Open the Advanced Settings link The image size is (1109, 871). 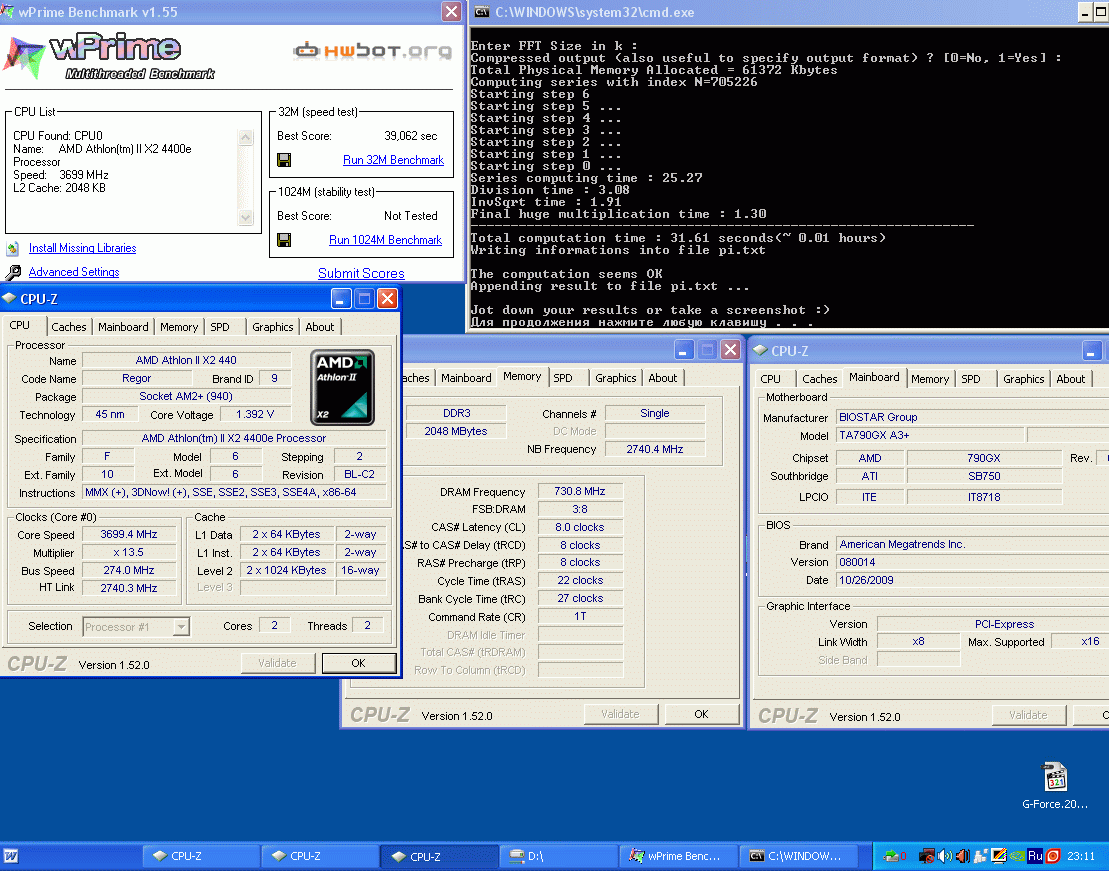pyautogui.click(x=74, y=272)
